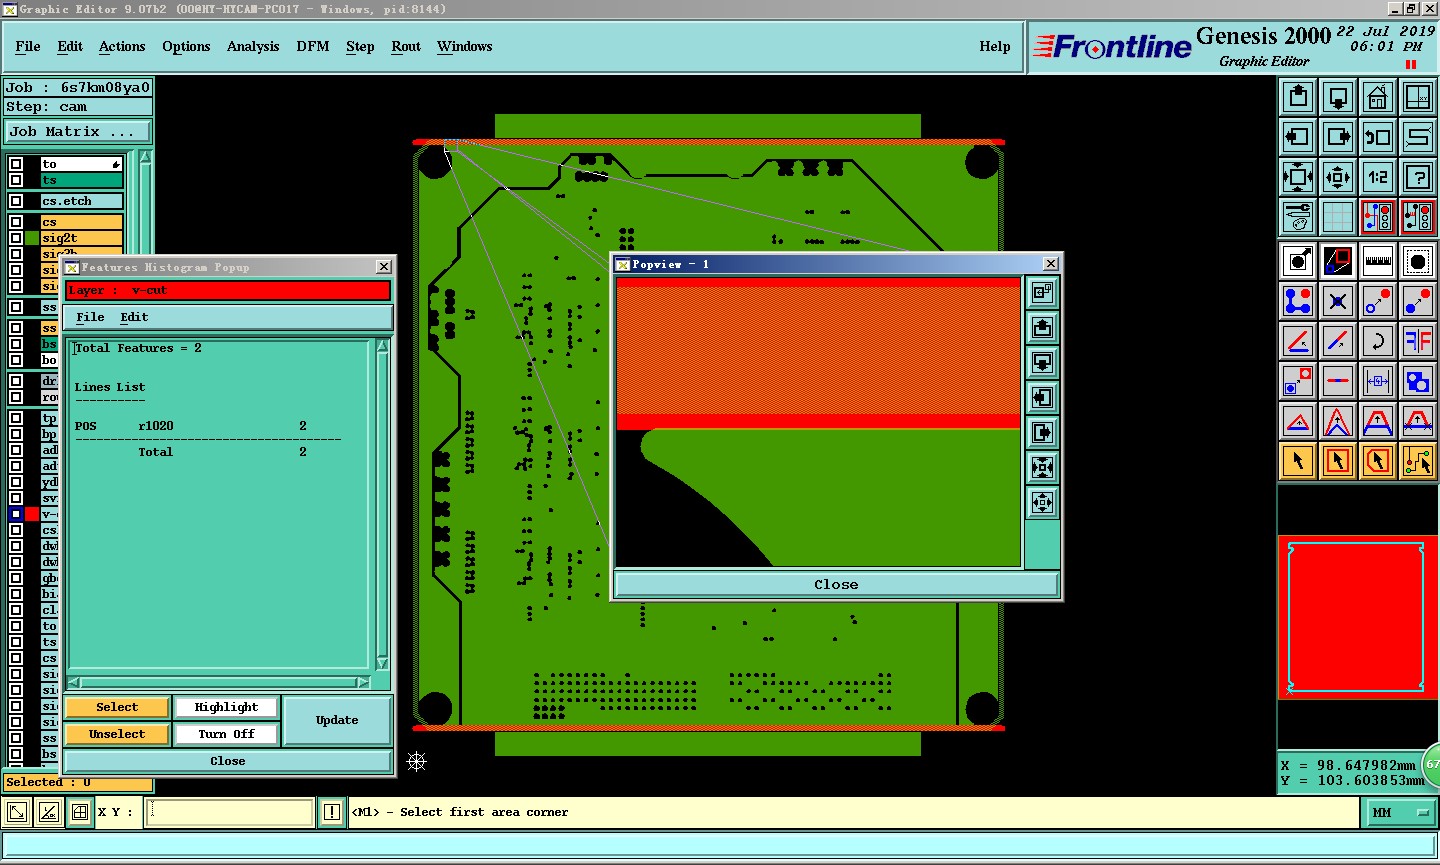
Task: Select the plain arrow pointer tool
Action: [x=1298, y=461]
